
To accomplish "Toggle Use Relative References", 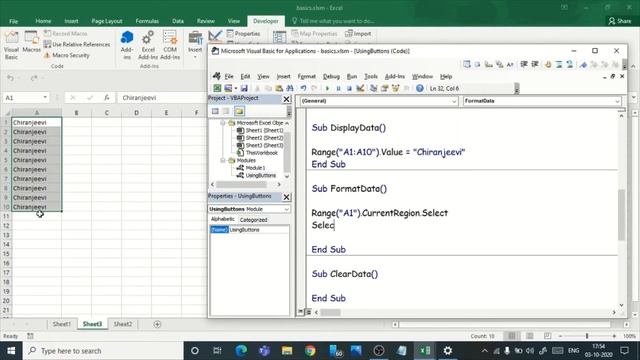I will (x=77, y=44).
